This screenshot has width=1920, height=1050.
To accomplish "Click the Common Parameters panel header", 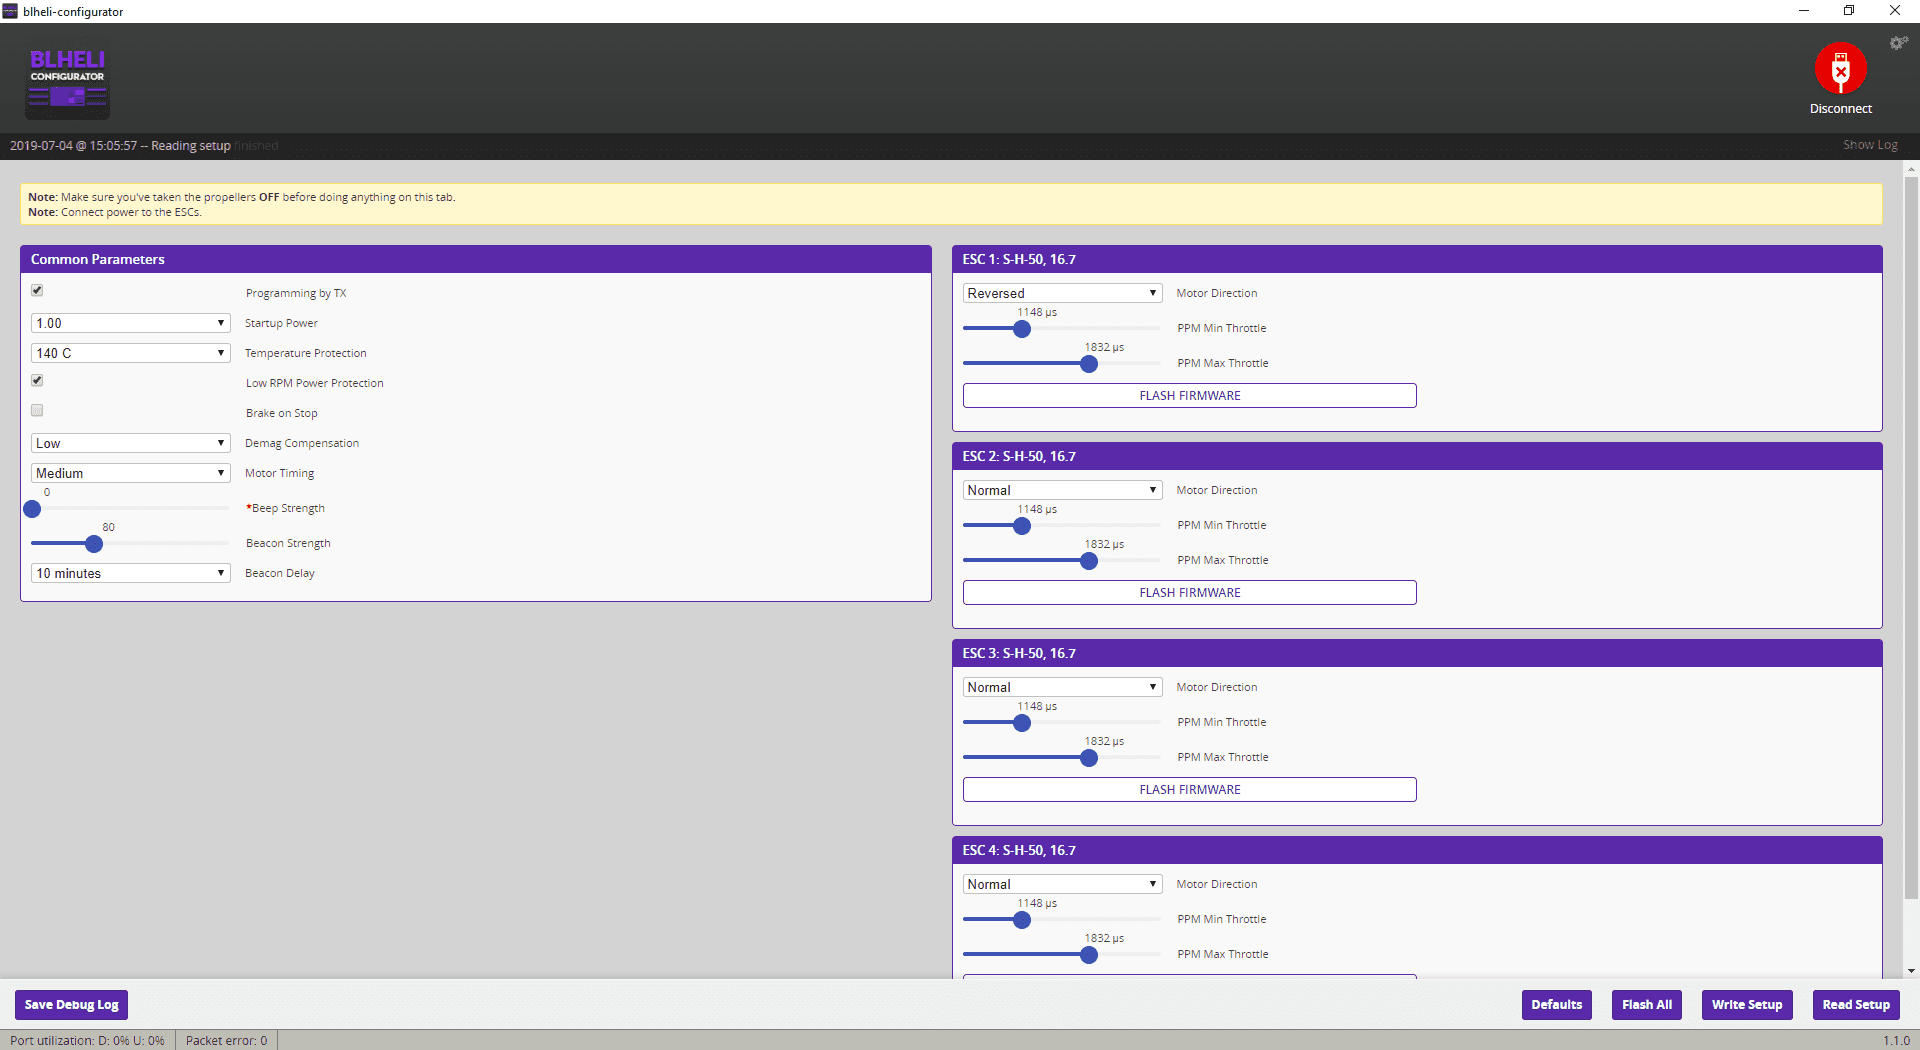I will [476, 259].
